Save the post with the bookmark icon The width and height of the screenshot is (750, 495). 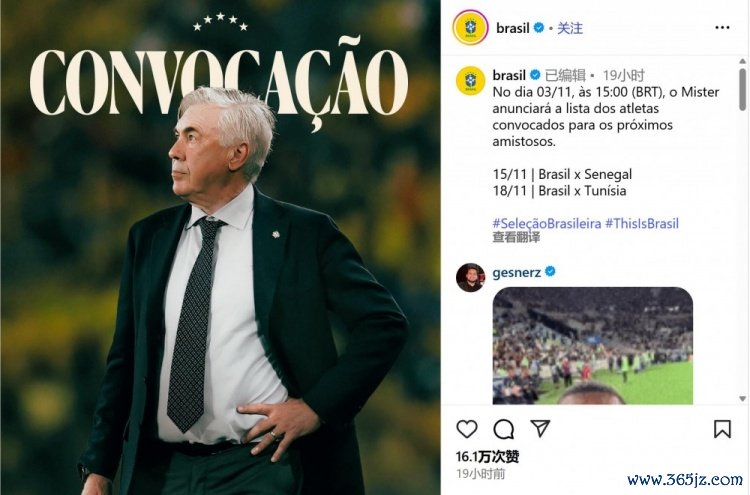[722, 429]
